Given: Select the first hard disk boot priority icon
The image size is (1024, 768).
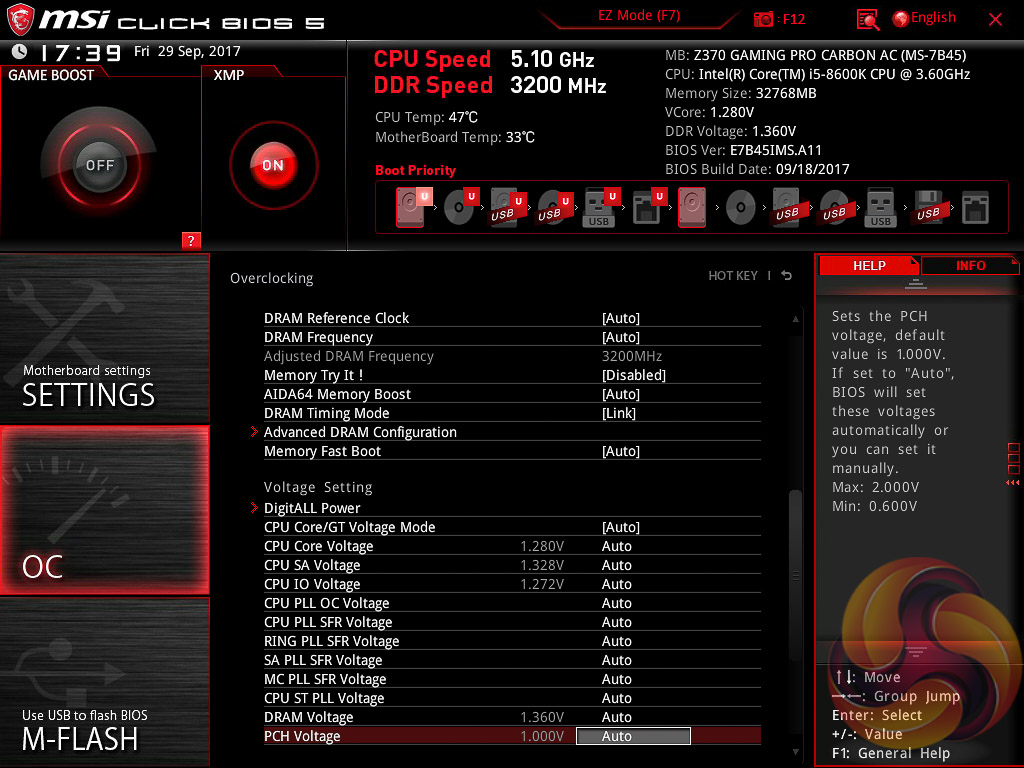Looking at the screenshot, I should tap(411, 207).
